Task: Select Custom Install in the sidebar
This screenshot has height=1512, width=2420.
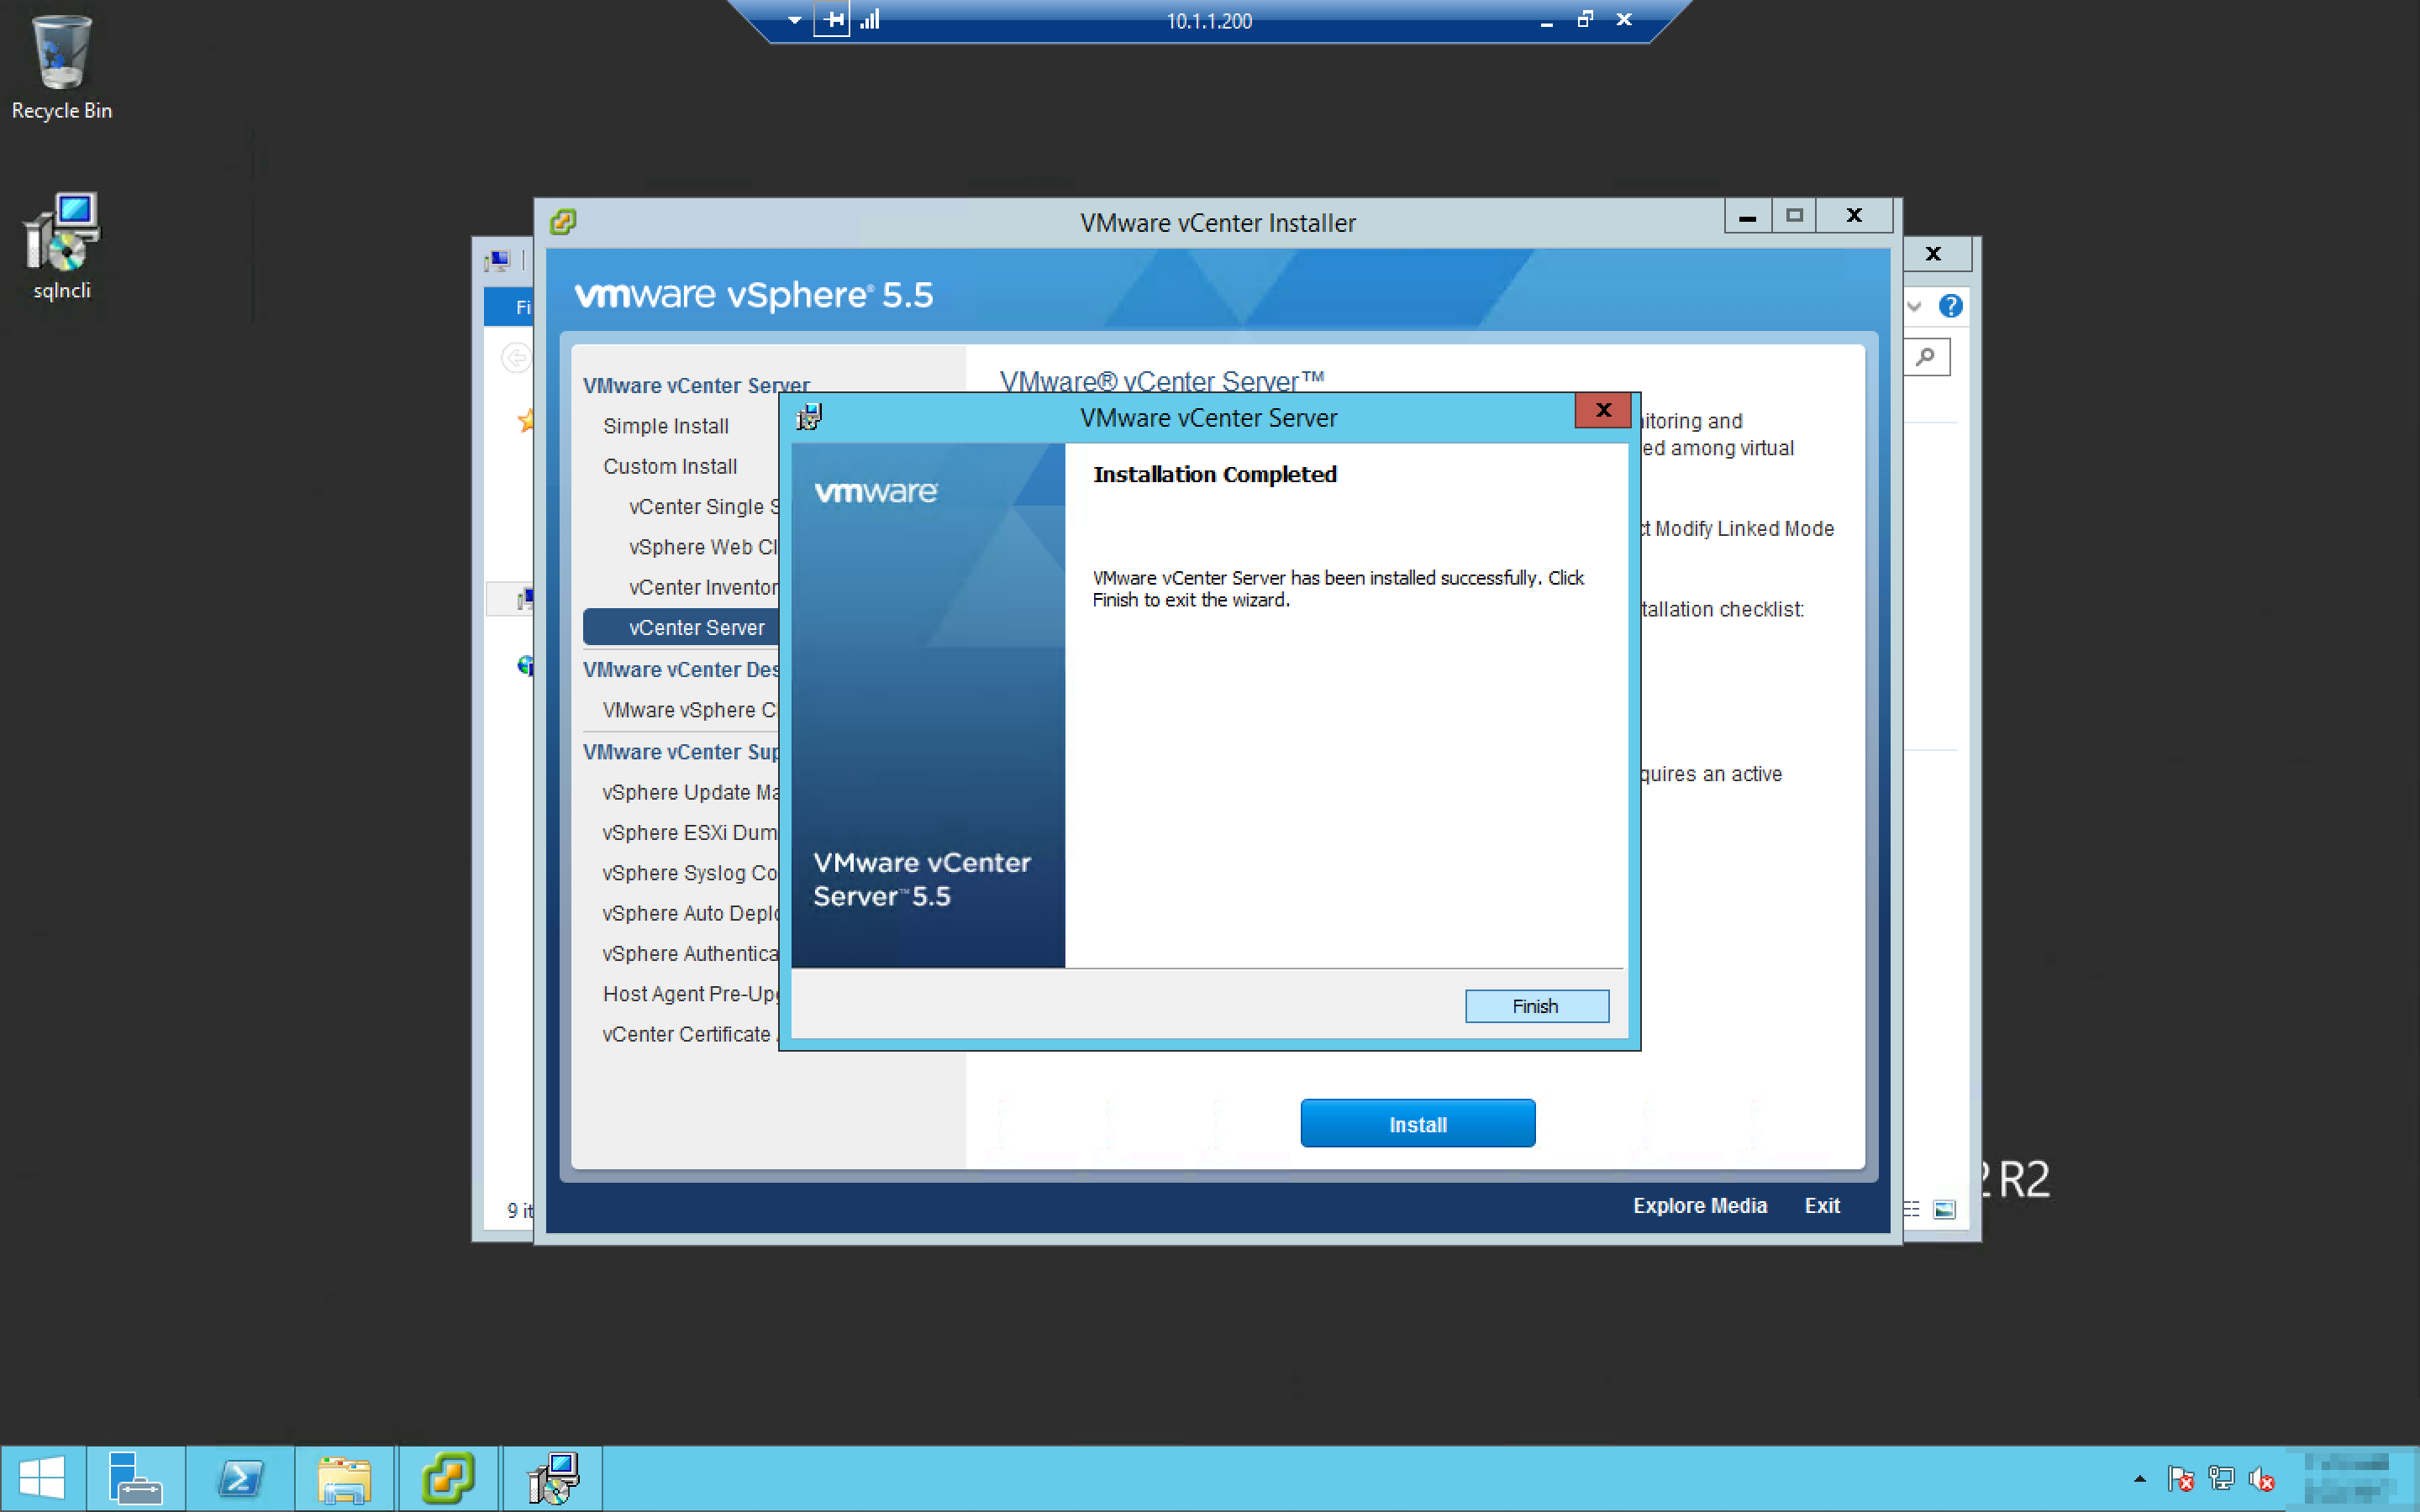Action: [669, 466]
